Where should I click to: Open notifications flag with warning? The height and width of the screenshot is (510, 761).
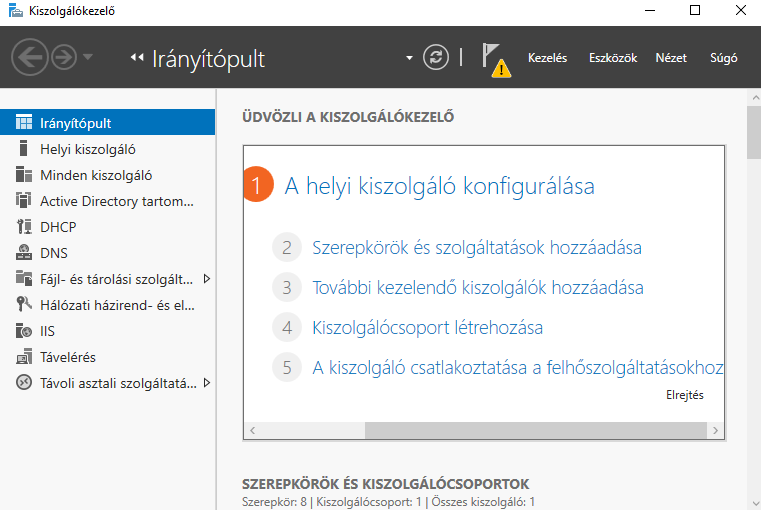[x=496, y=60]
